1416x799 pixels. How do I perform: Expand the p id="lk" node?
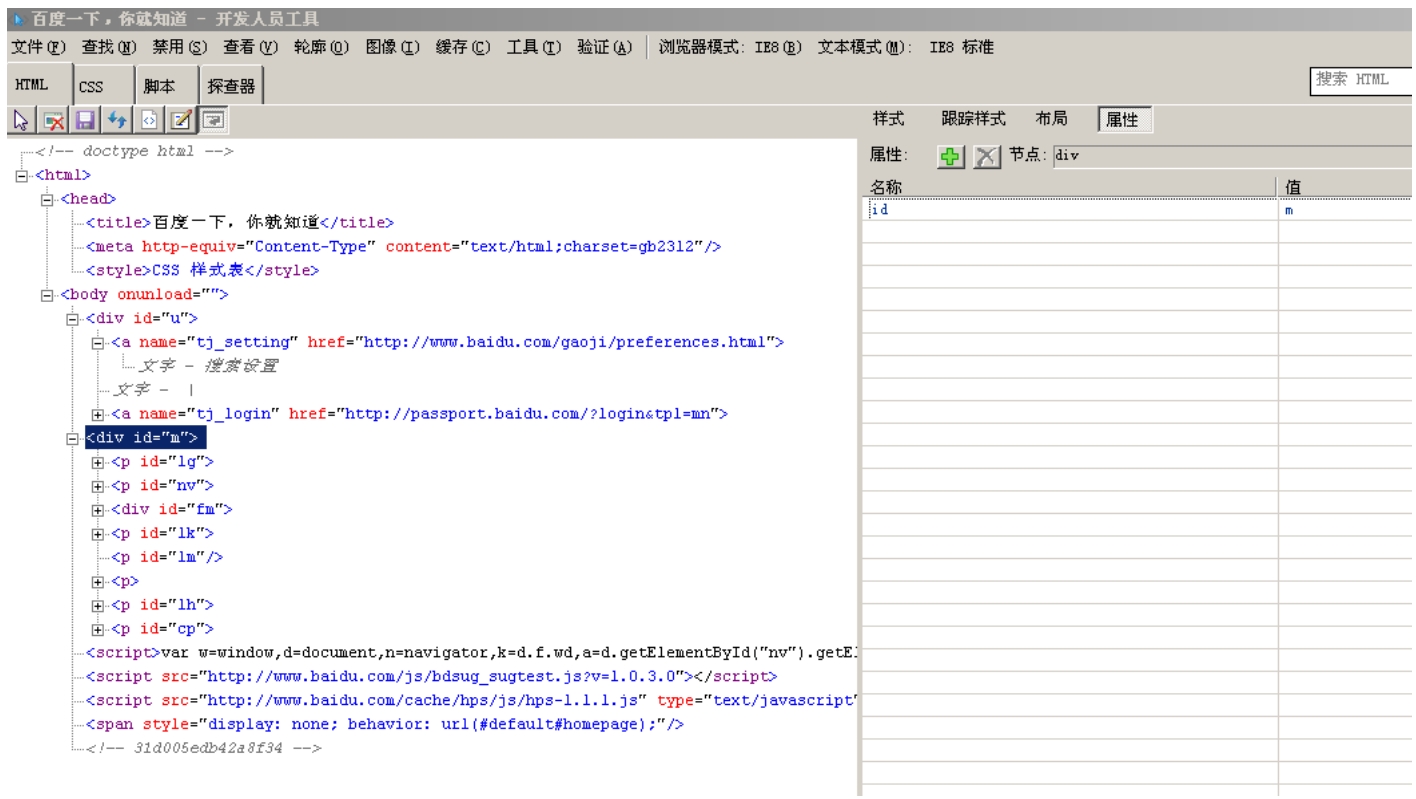click(x=97, y=534)
